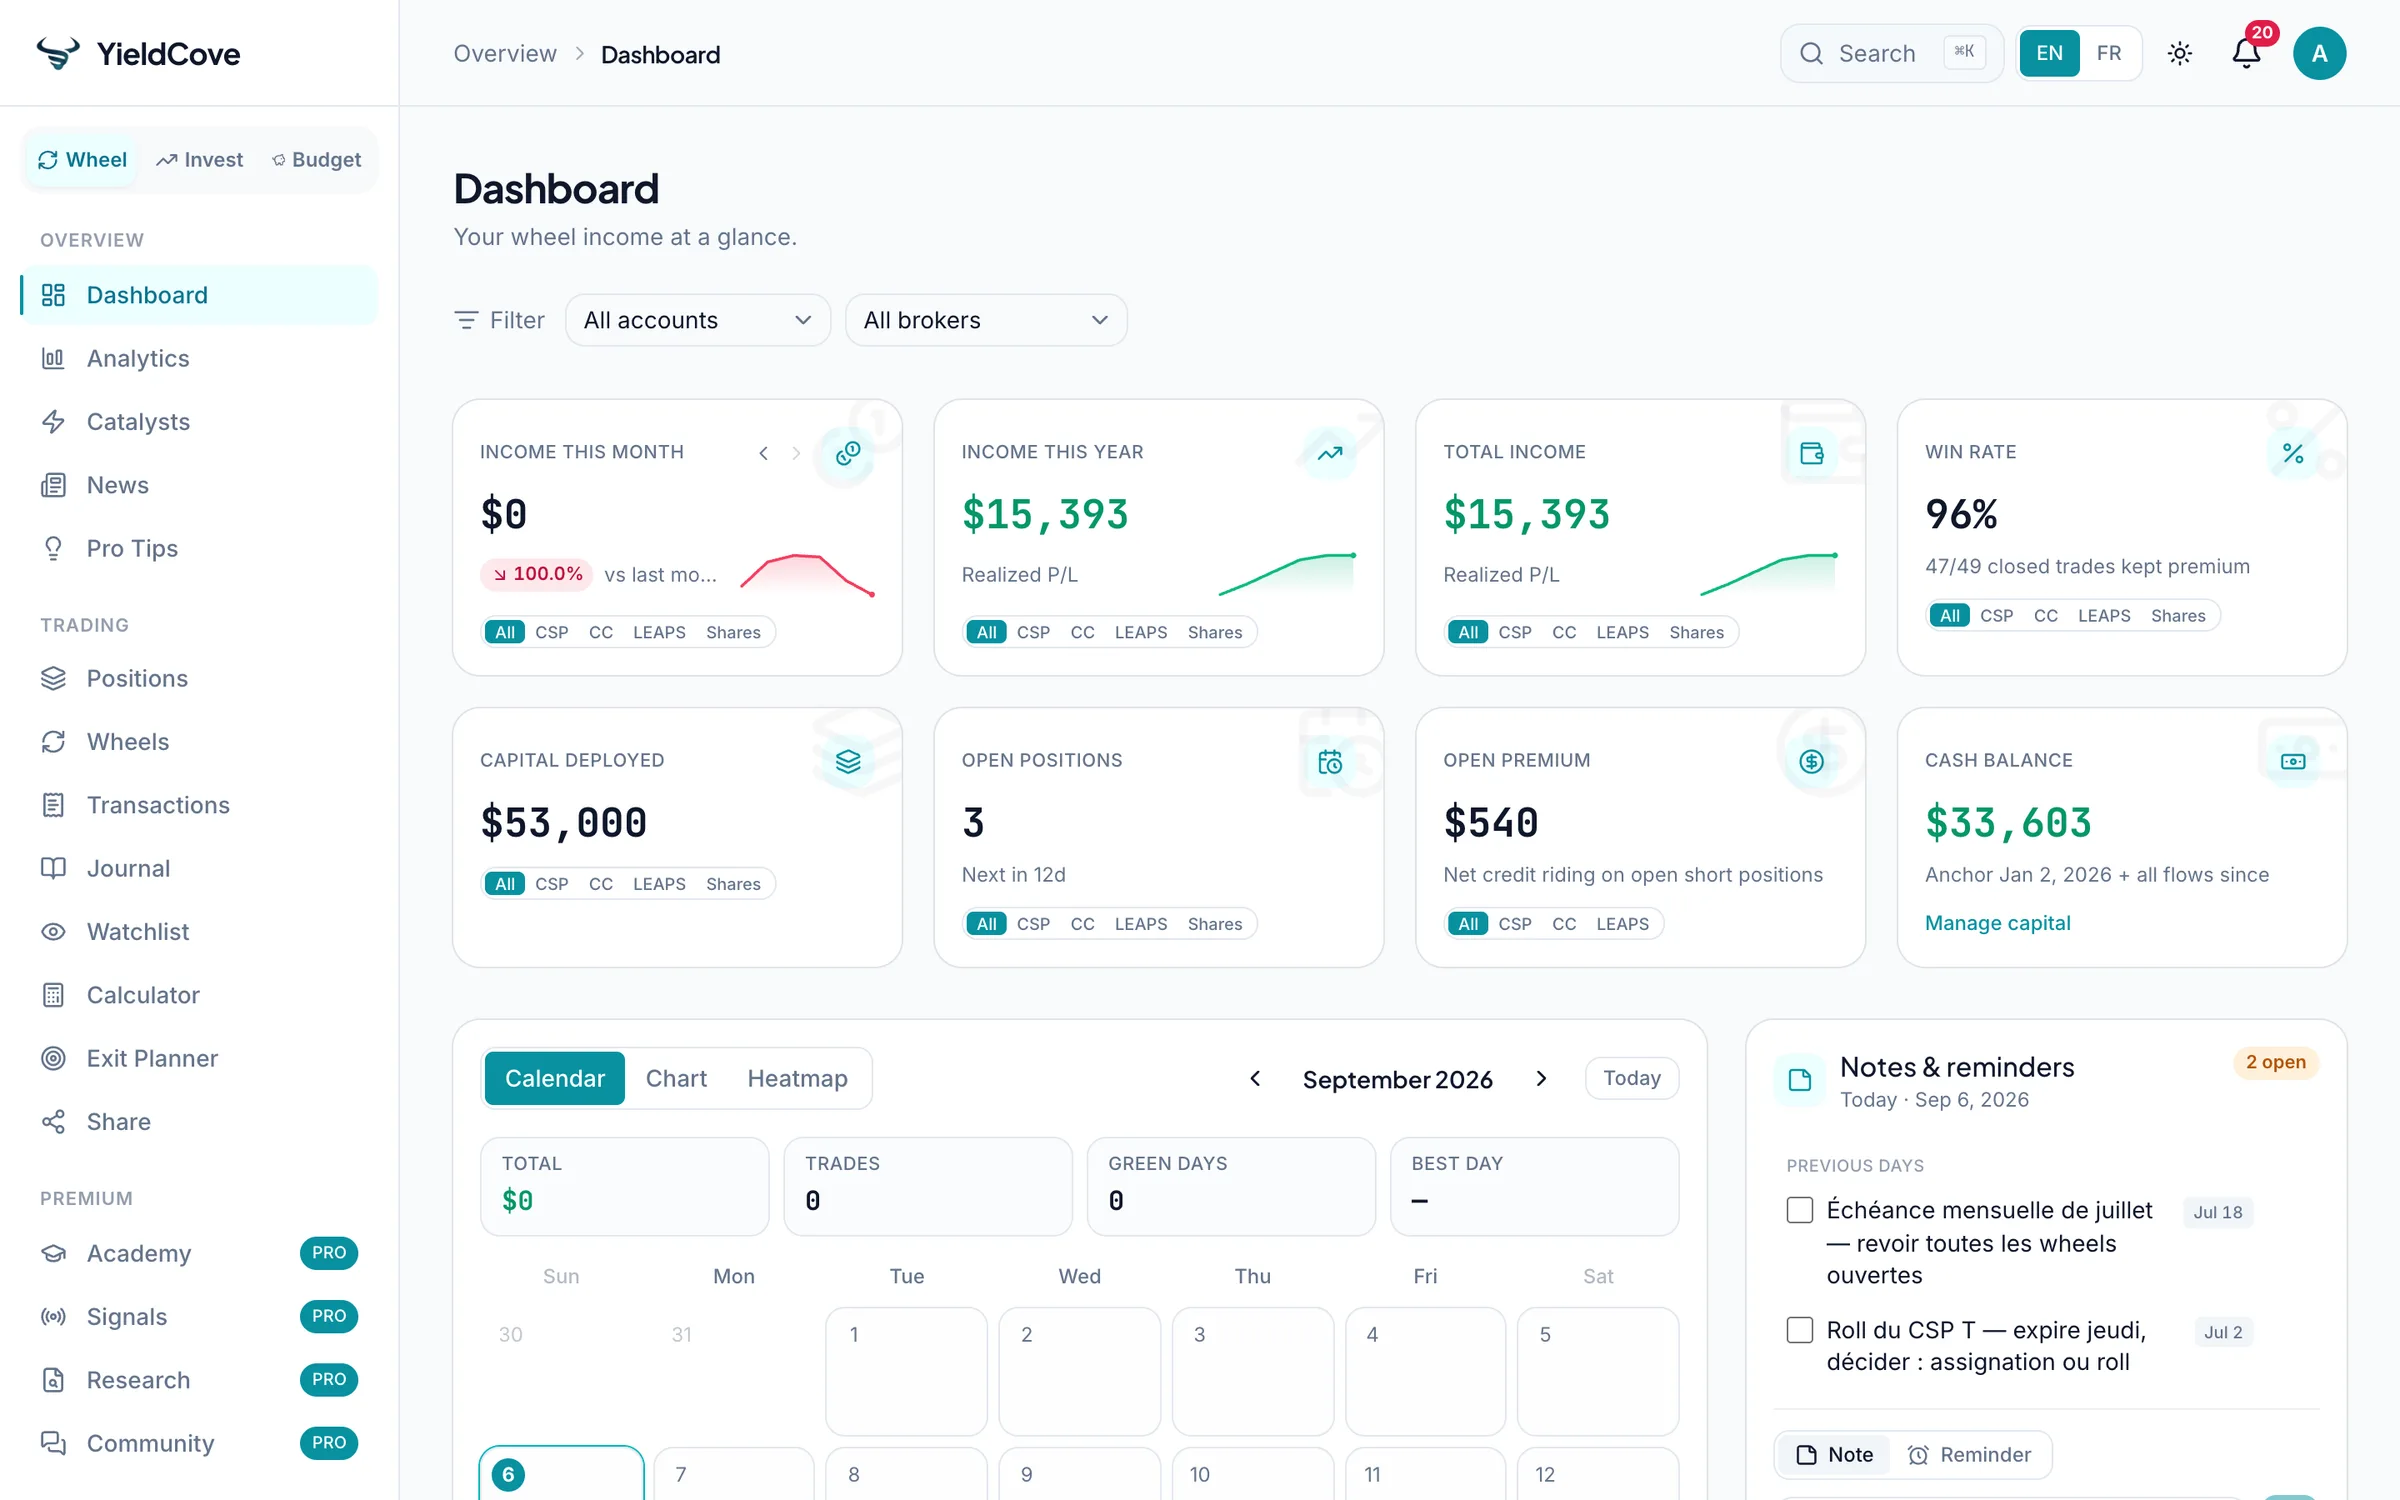This screenshot has width=2400, height=1500.
Task: Switch language to FR
Action: pos(2108,53)
